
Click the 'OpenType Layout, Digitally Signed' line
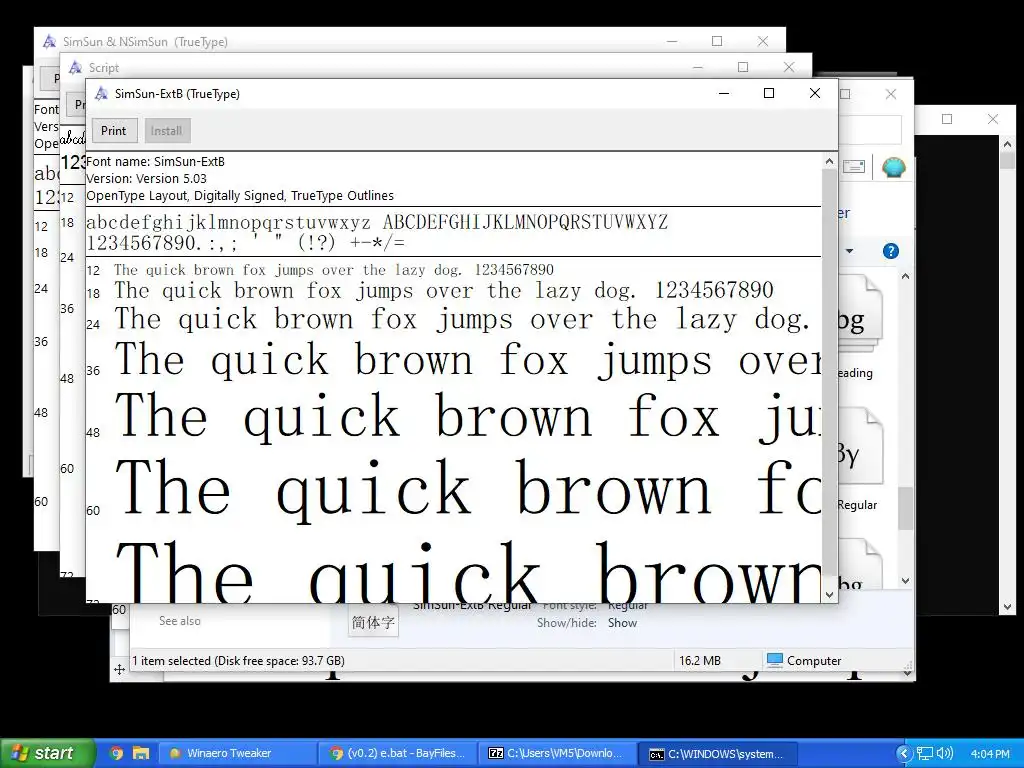click(240, 195)
